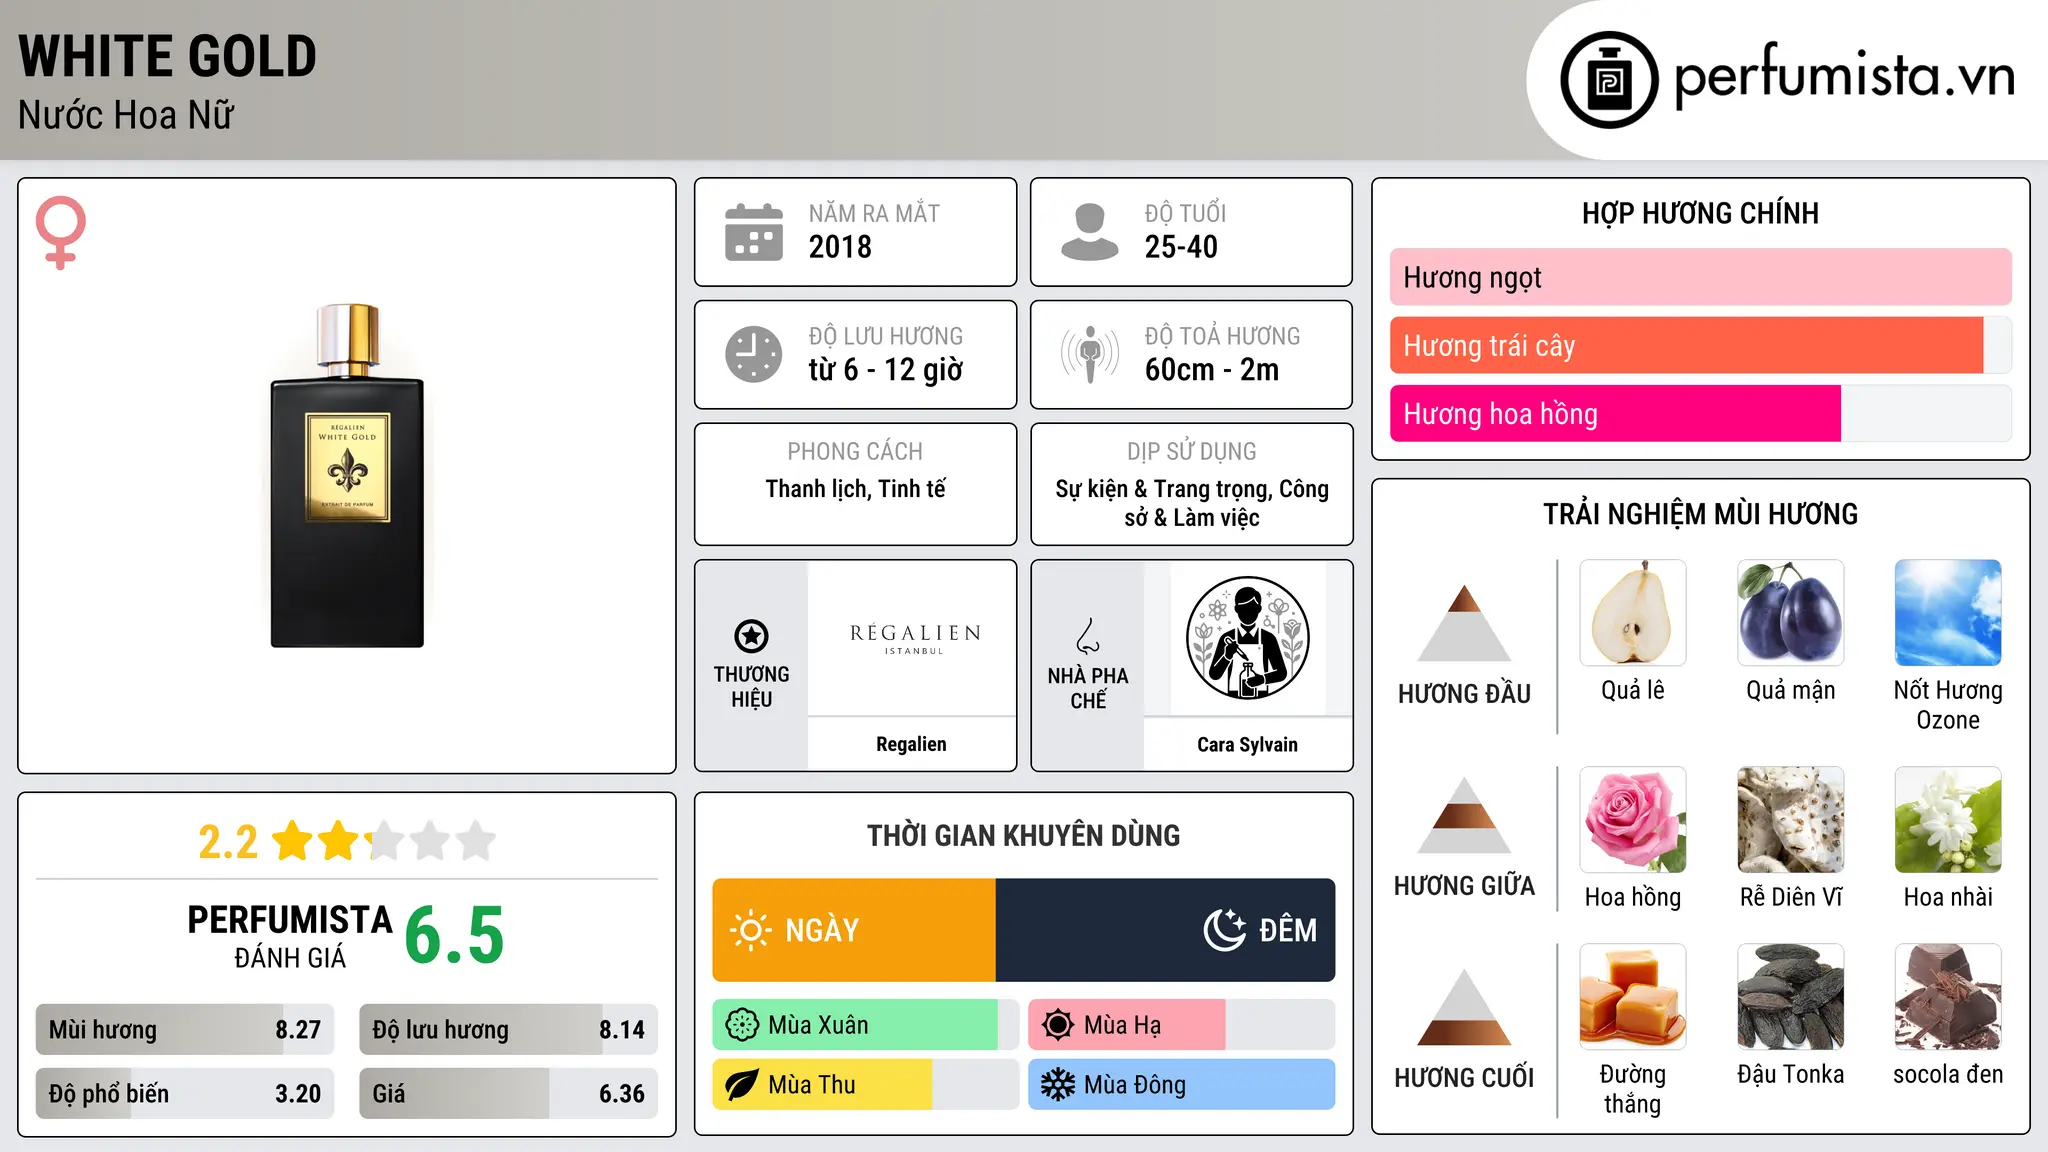Click the Giá 6.36 score bar
Image resolution: width=2048 pixels, height=1152 pixels.
pyautogui.click(x=508, y=1094)
